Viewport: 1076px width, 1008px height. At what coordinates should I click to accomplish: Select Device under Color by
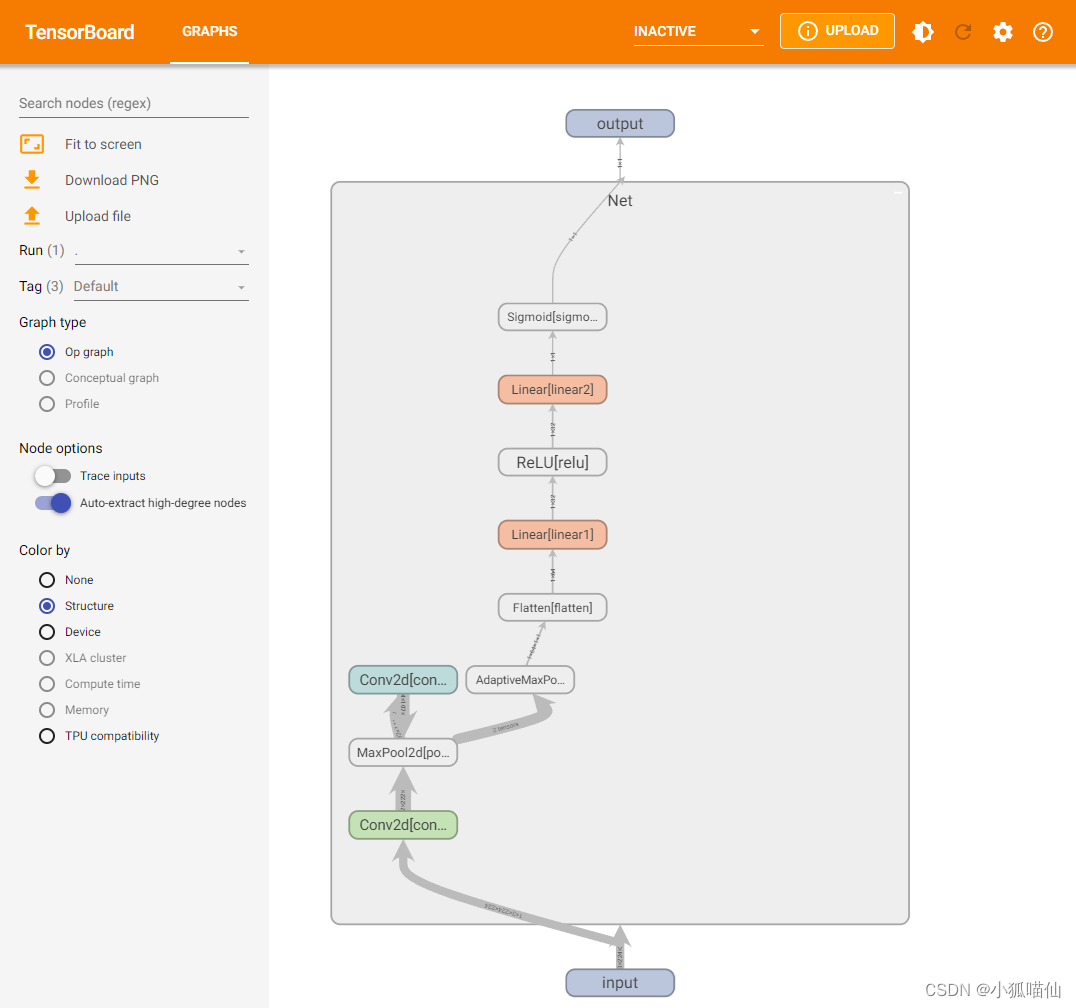47,632
